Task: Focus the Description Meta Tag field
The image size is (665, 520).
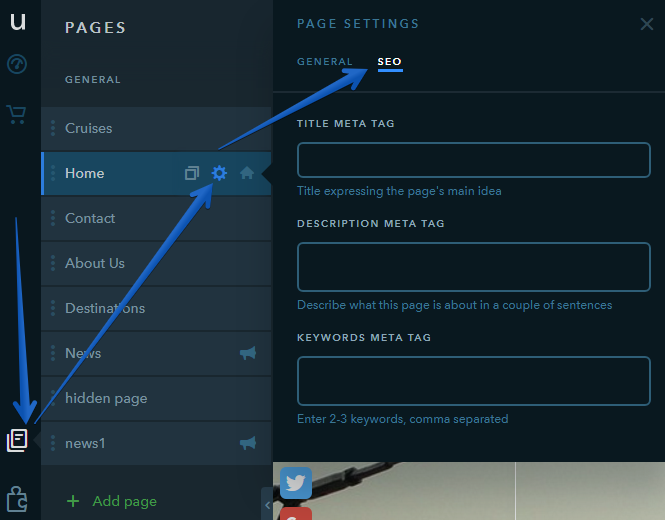Action: point(474,267)
